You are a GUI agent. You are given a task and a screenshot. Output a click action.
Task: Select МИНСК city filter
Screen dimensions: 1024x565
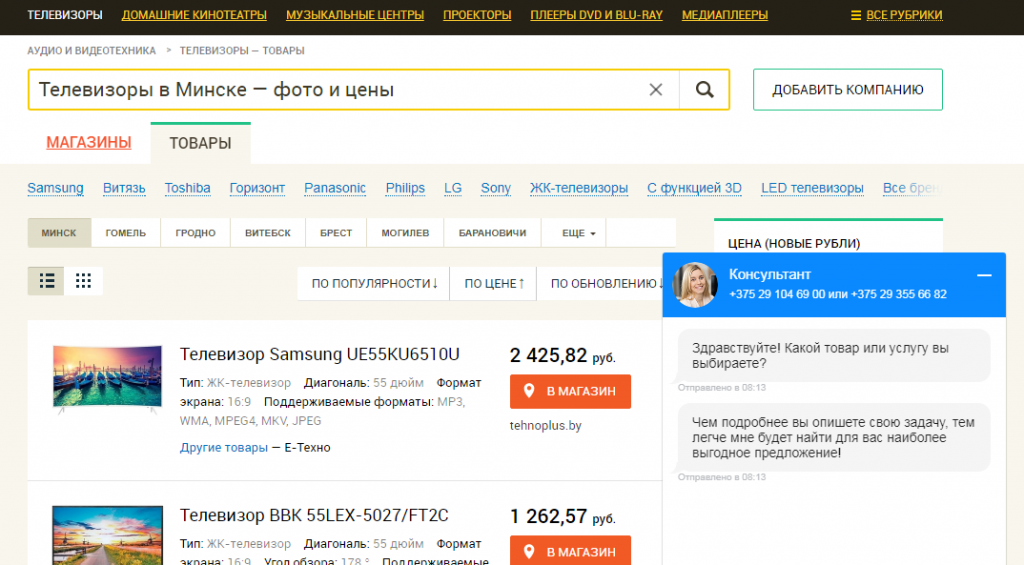[59, 233]
